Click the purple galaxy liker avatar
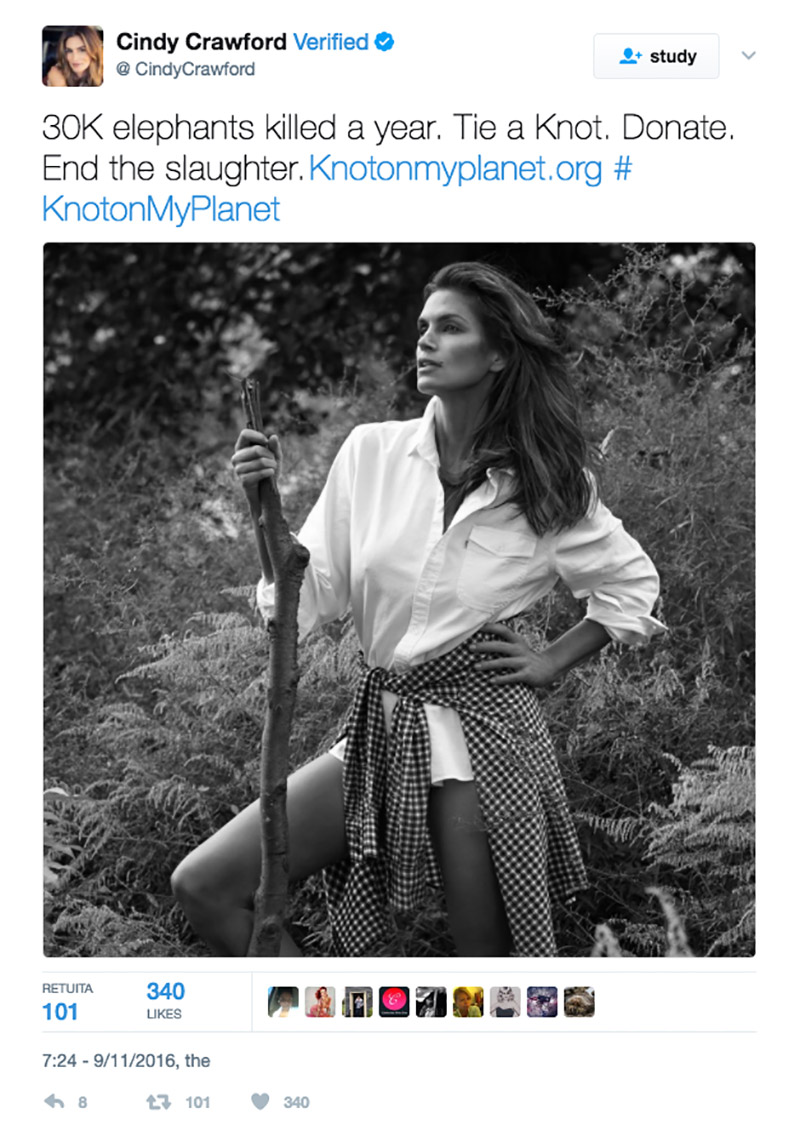Screen dimensions: 800x1136 (x=542, y=1002)
